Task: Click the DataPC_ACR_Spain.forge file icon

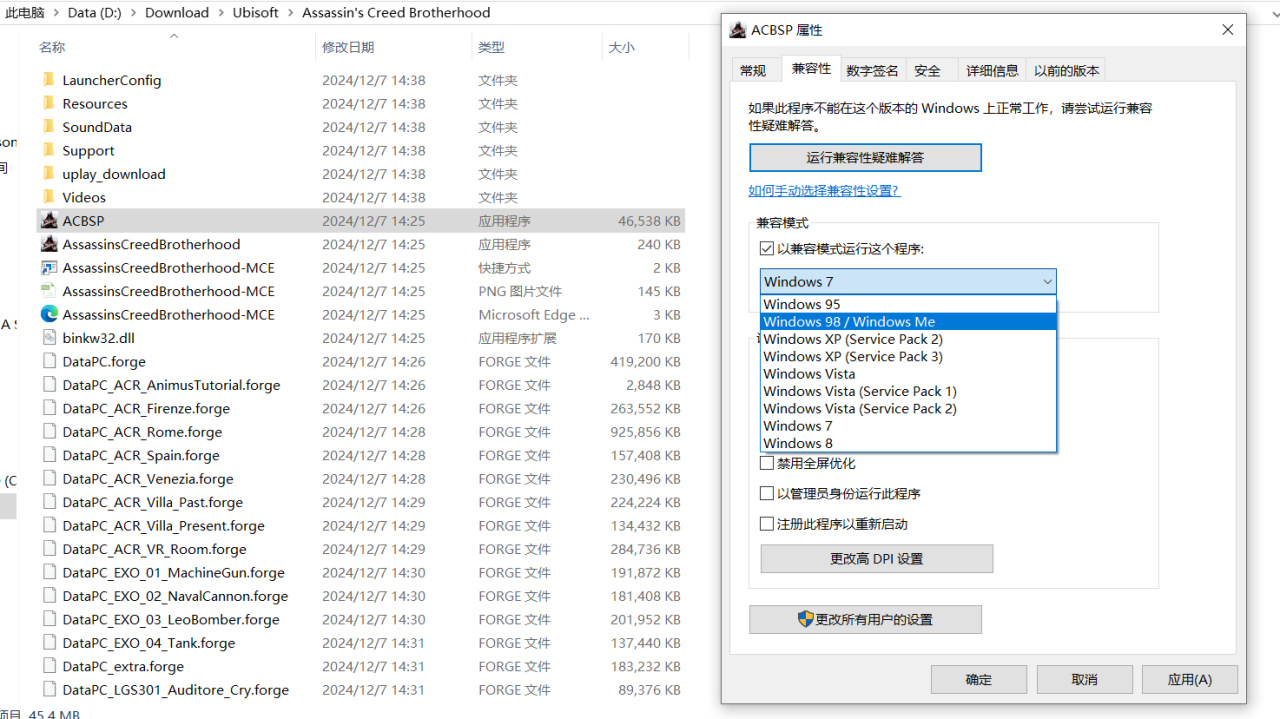Action: pyautogui.click(x=48, y=455)
